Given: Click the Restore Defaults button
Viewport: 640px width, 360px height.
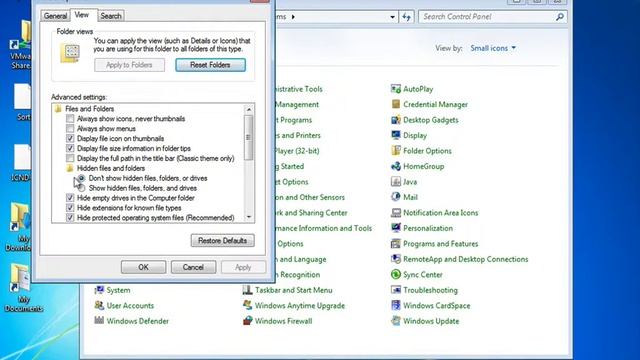Looking at the screenshot, I should (x=222, y=240).
